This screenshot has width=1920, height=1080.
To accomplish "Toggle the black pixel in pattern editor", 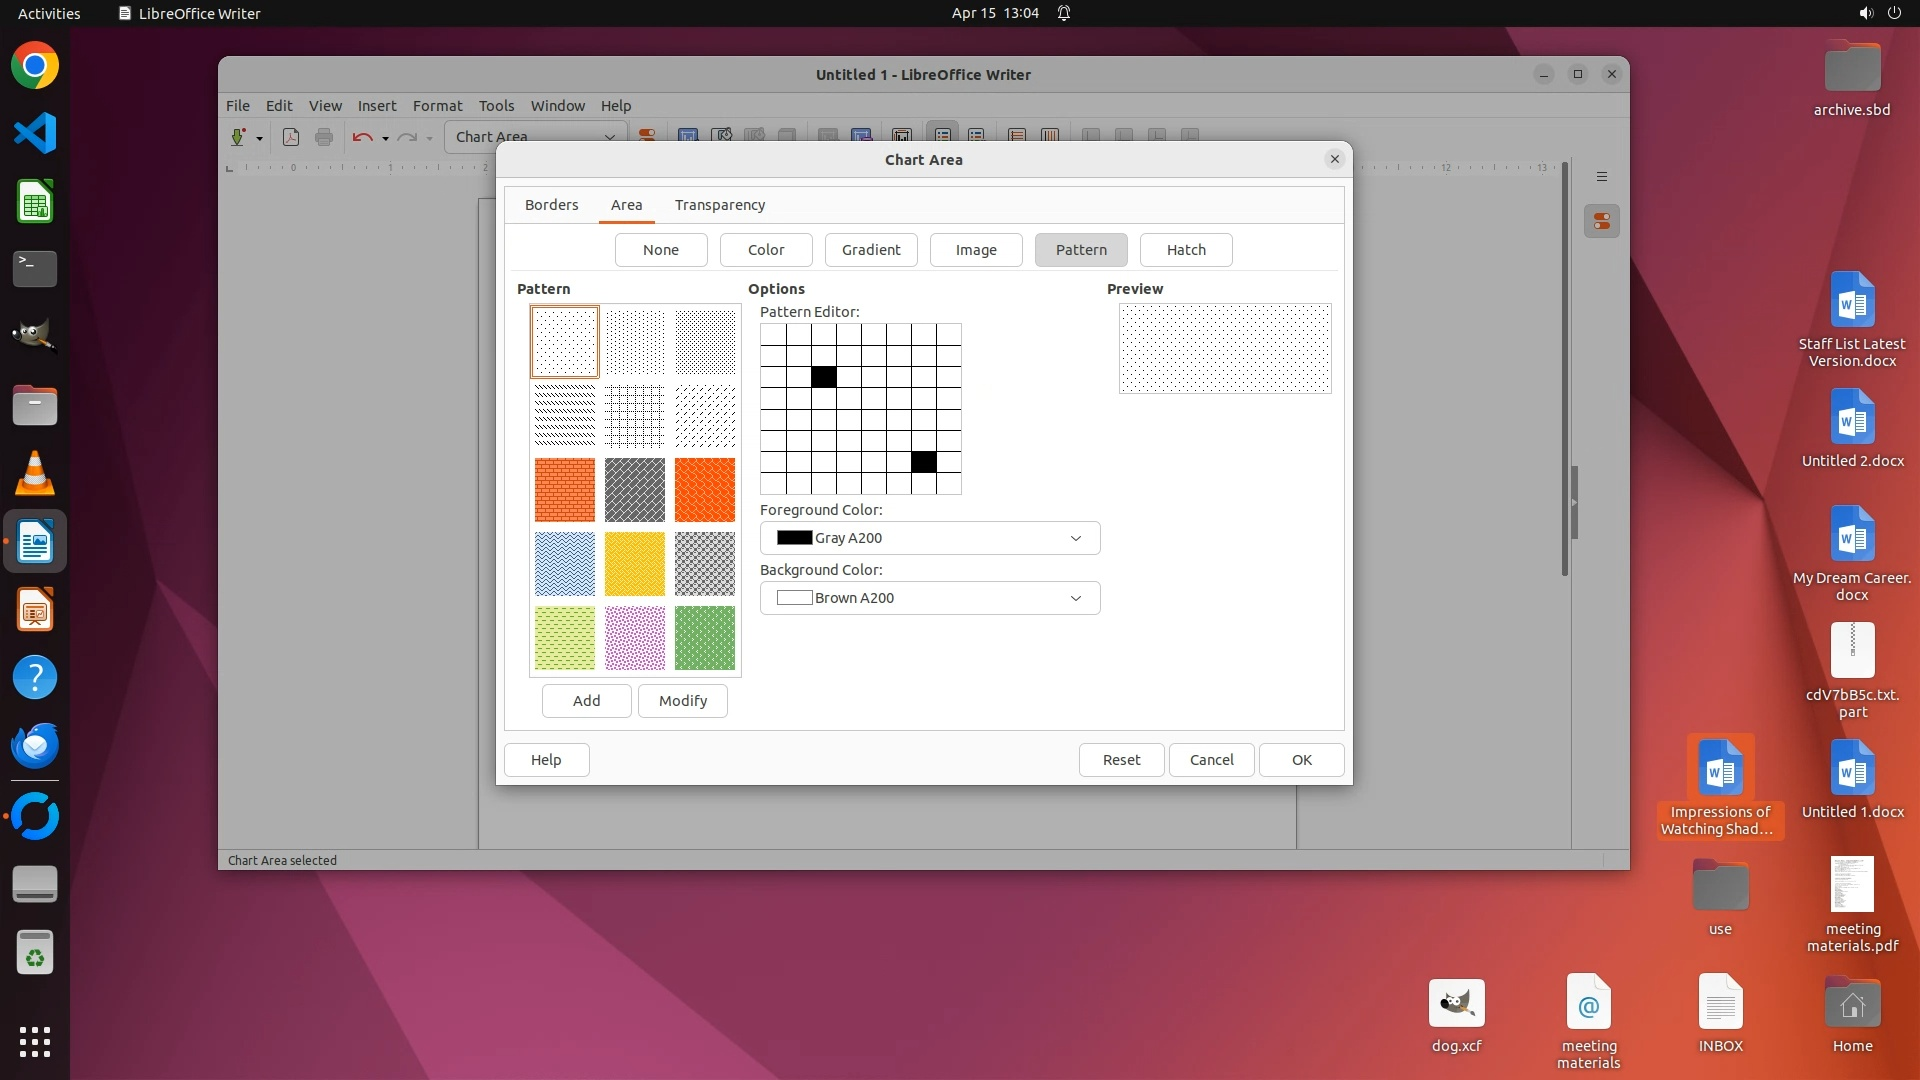I will (x=824, y=377).
